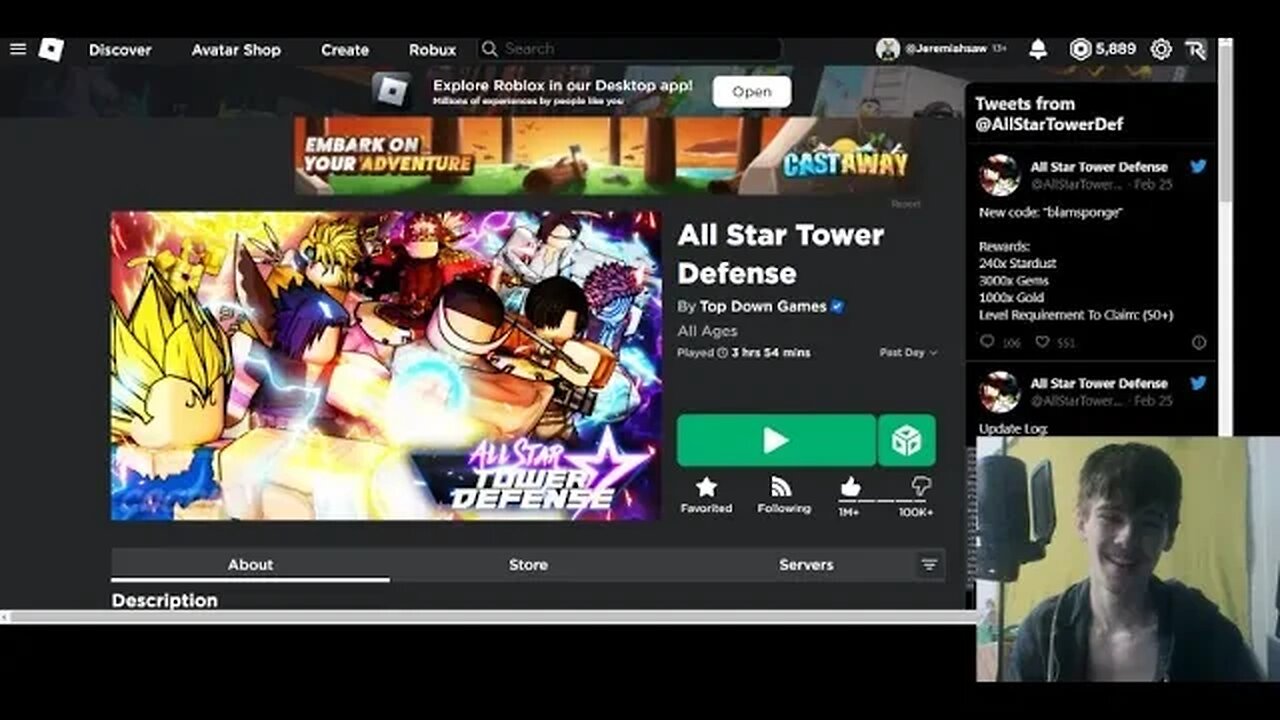Click the 'Description' heading
The width and height of the screenshot is (1280, 720).
pyautogui.click(x=164, y=600)
